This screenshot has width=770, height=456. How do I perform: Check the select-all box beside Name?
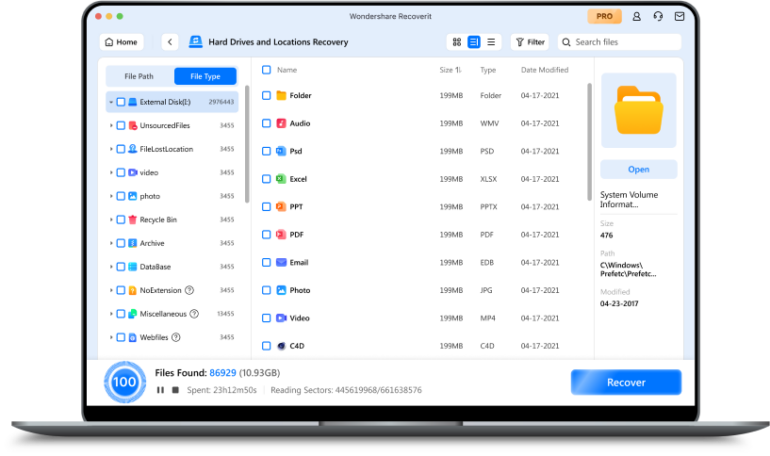(266, 70)
